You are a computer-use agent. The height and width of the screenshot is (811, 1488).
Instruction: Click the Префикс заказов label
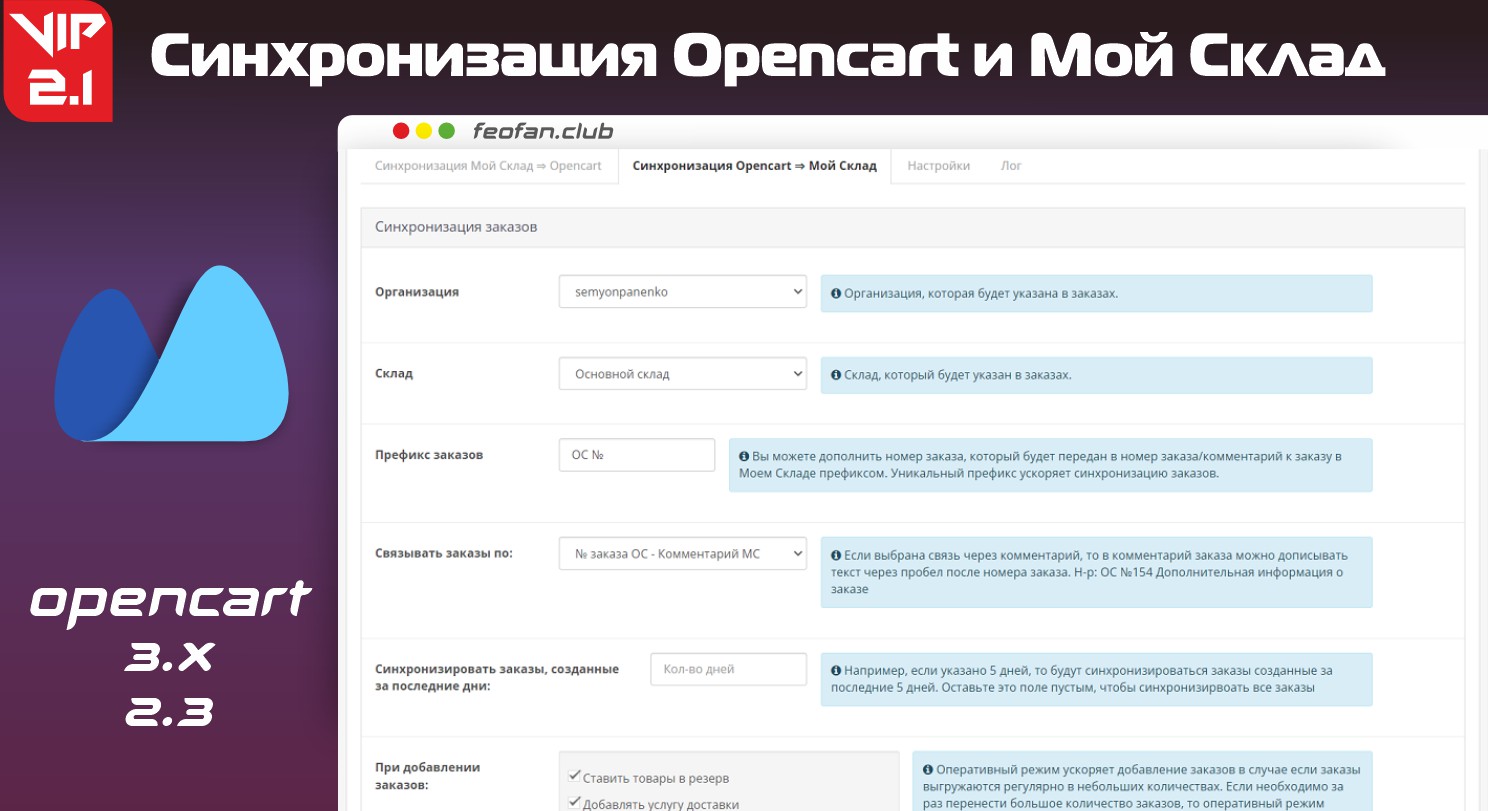429,454
